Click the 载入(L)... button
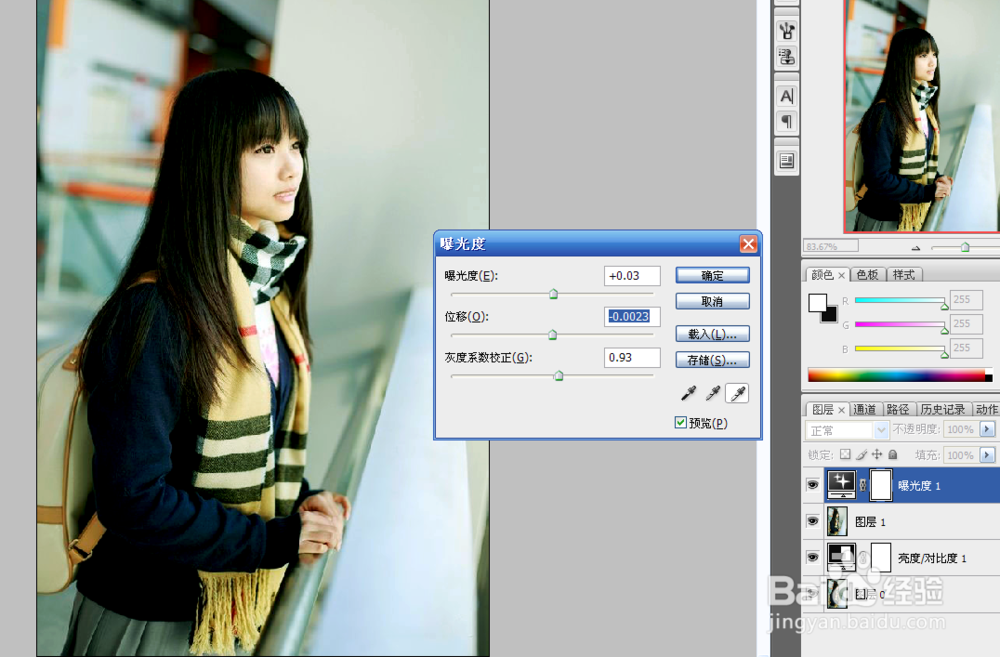 (x=712, y=334)
